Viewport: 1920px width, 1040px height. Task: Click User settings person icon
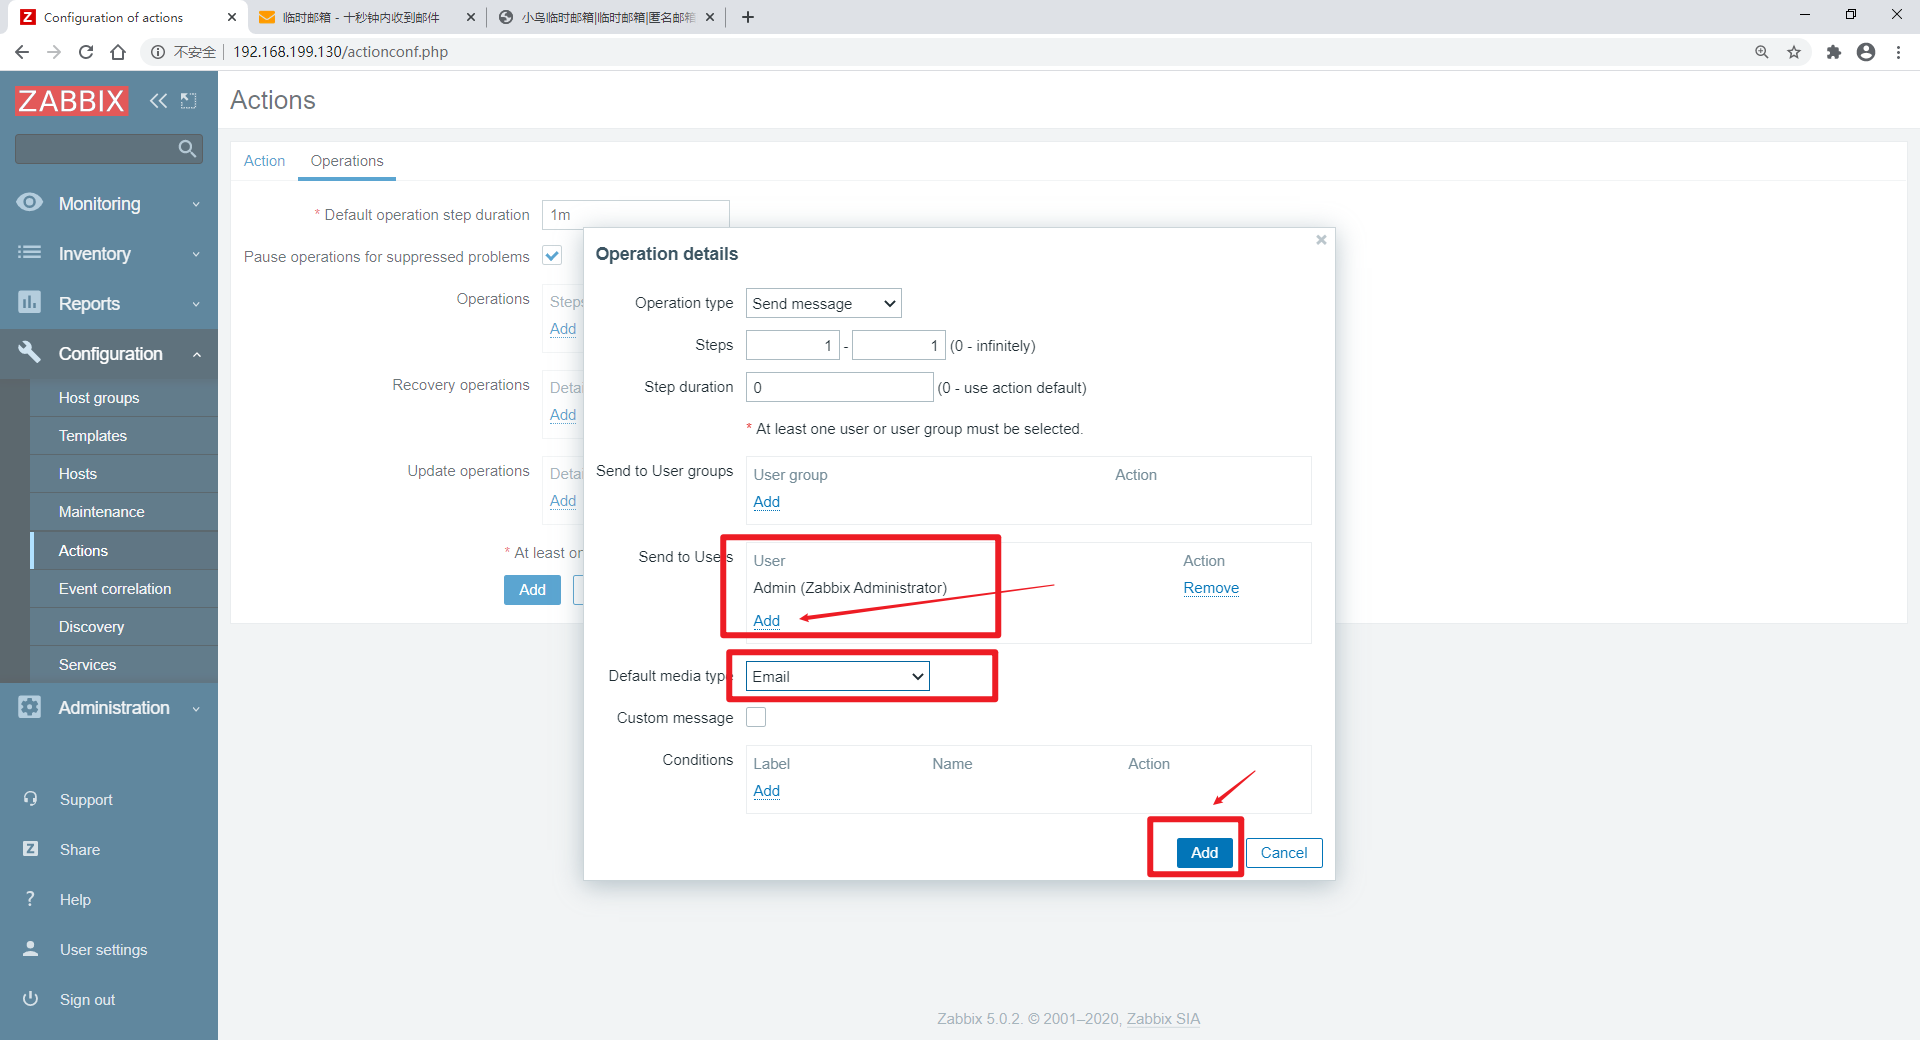pos(31,949)
